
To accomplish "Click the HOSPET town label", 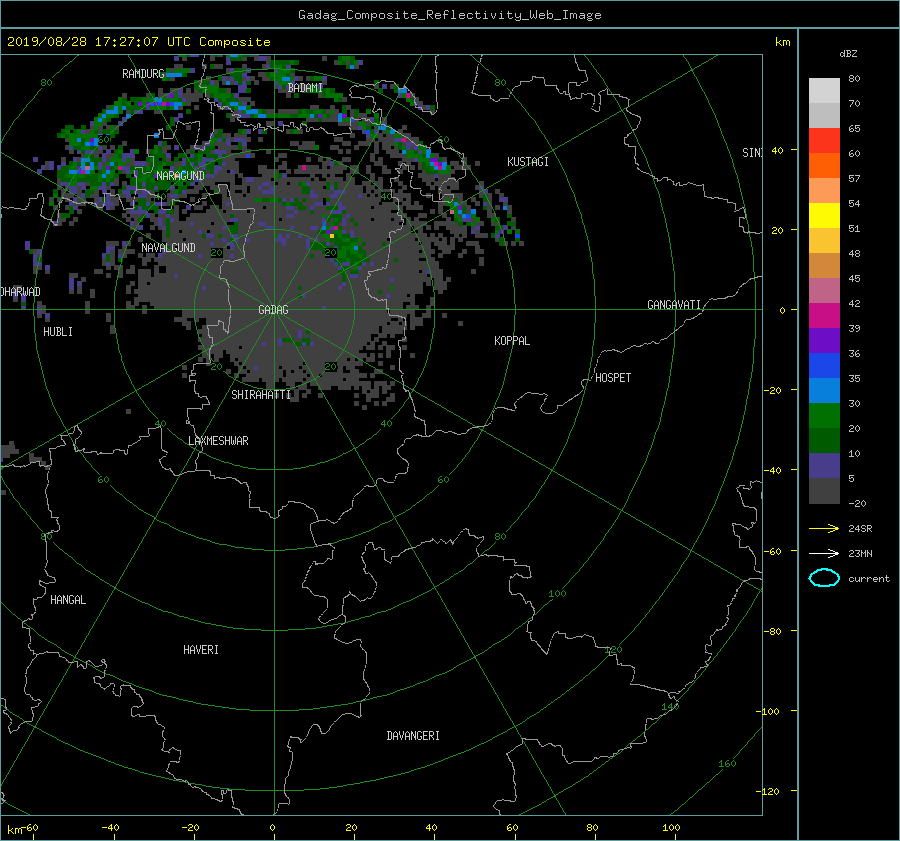I will (613, 378).
